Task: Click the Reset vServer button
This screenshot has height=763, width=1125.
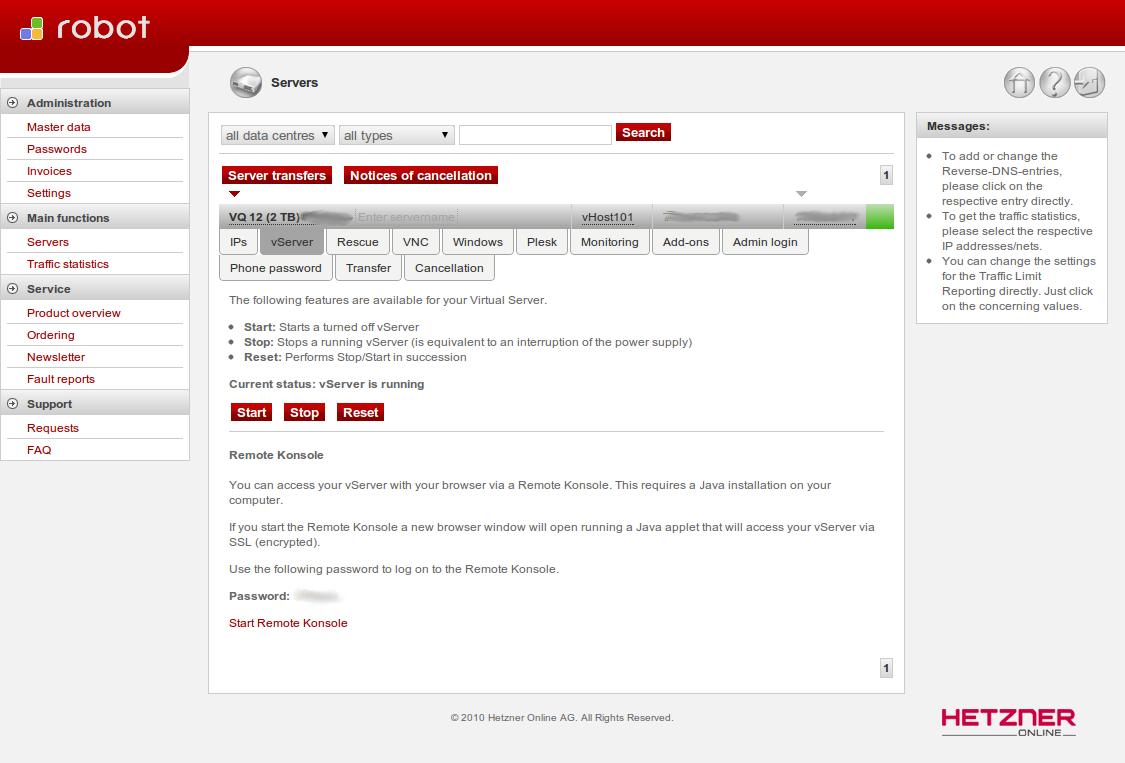Action: pos(360,412)
